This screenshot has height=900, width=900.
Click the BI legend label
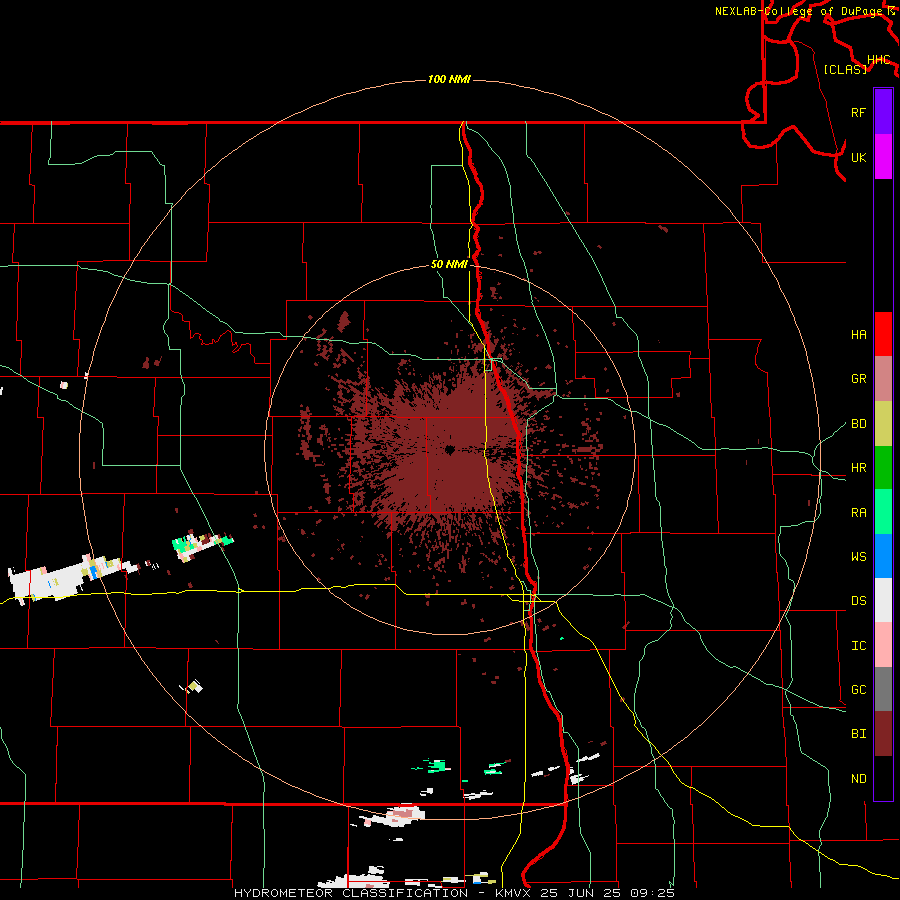click(859, 734)
